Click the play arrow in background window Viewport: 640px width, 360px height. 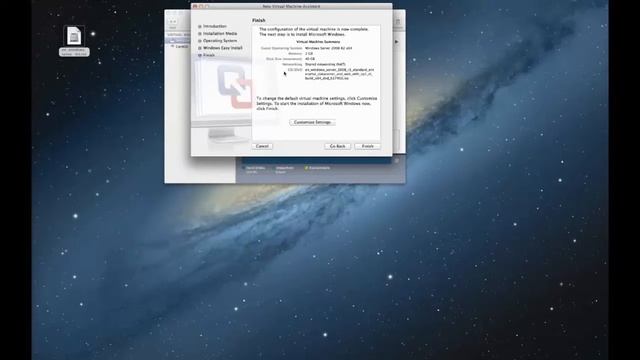pos(396,42)
